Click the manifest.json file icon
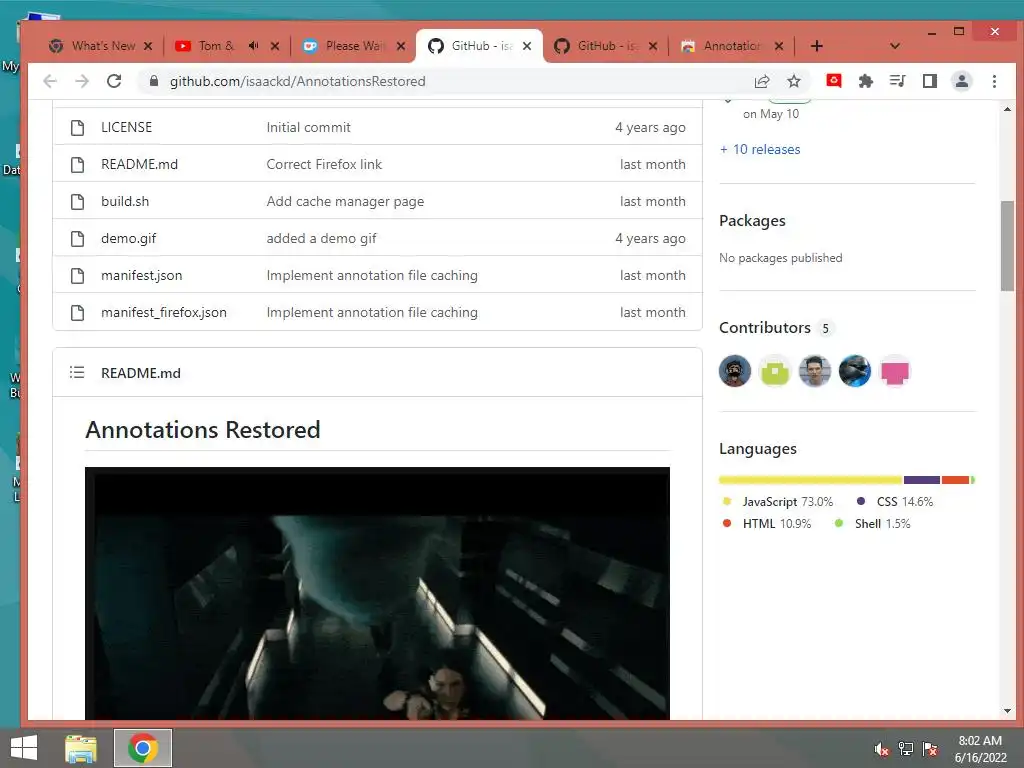The height and width of the screenshot is (768, 1024). click(77, 276)
